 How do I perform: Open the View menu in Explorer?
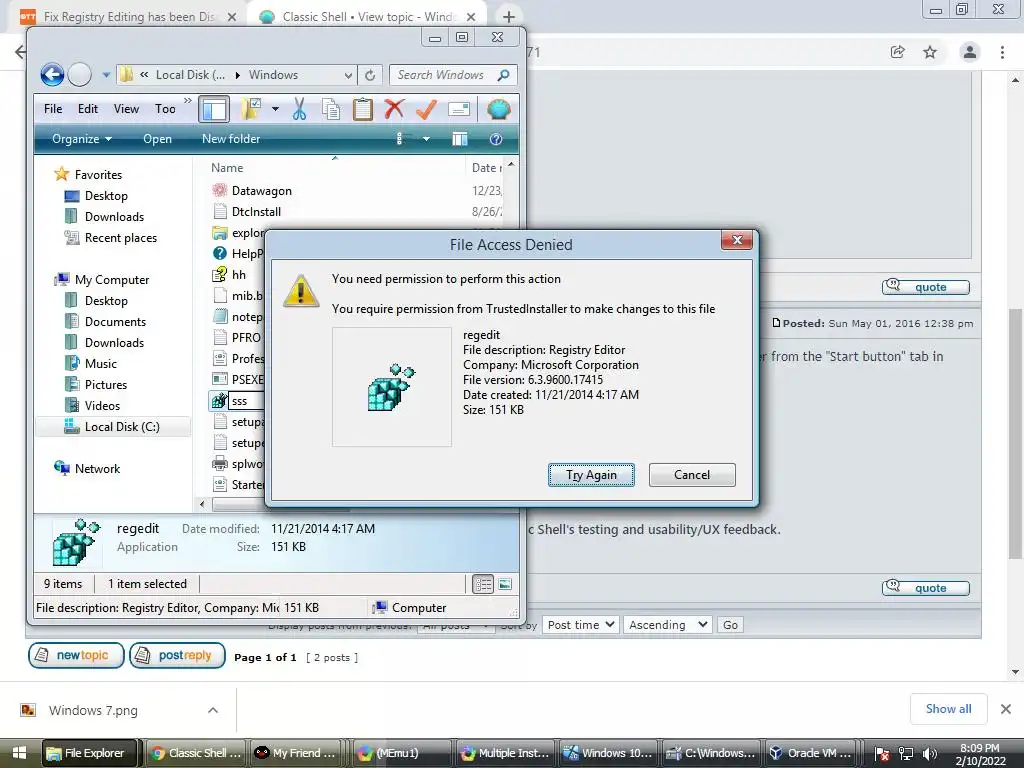126,109
